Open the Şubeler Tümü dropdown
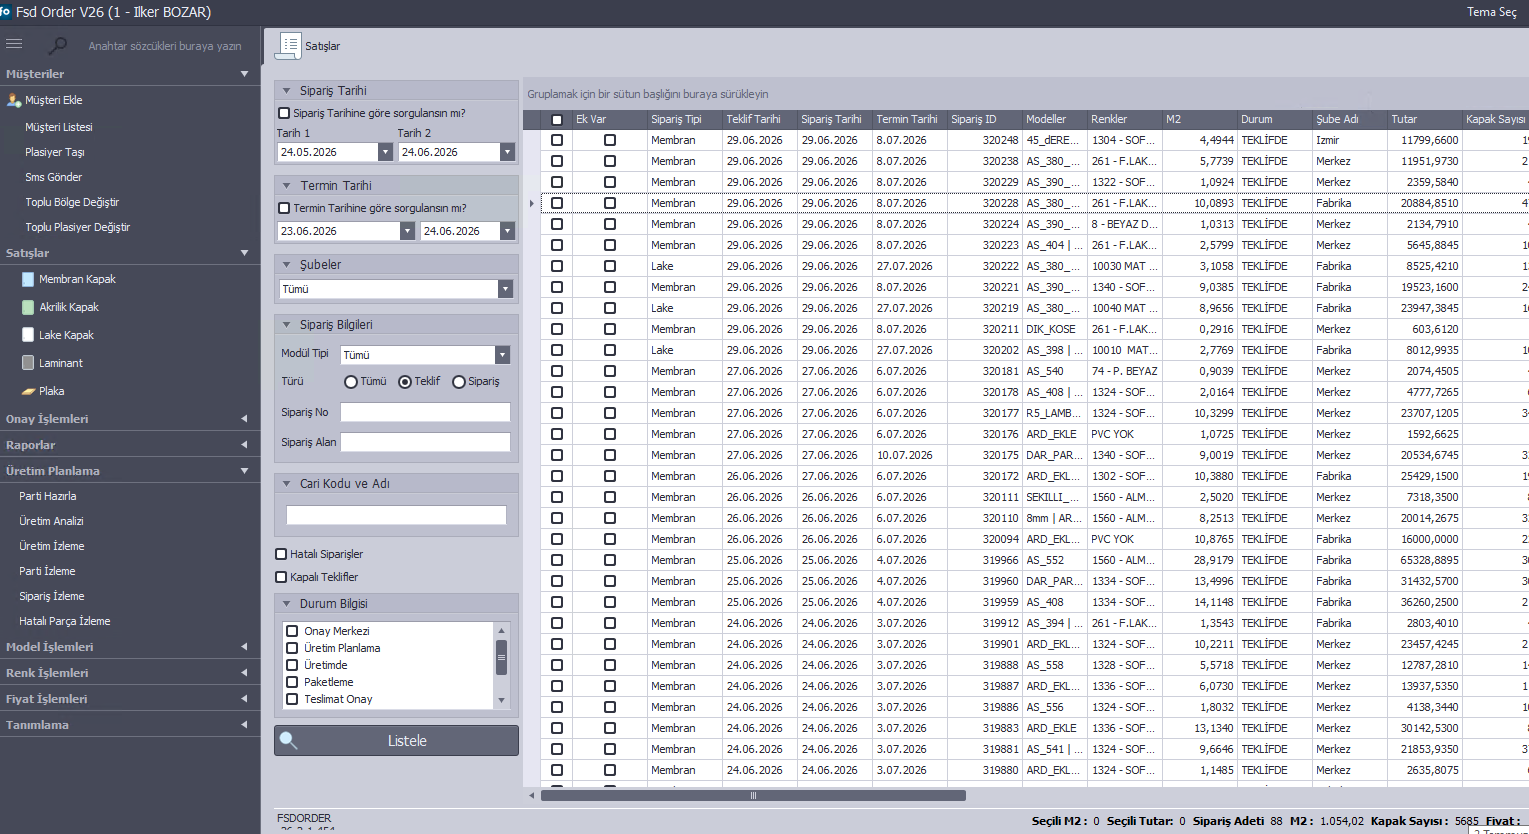 coord(505,289)
